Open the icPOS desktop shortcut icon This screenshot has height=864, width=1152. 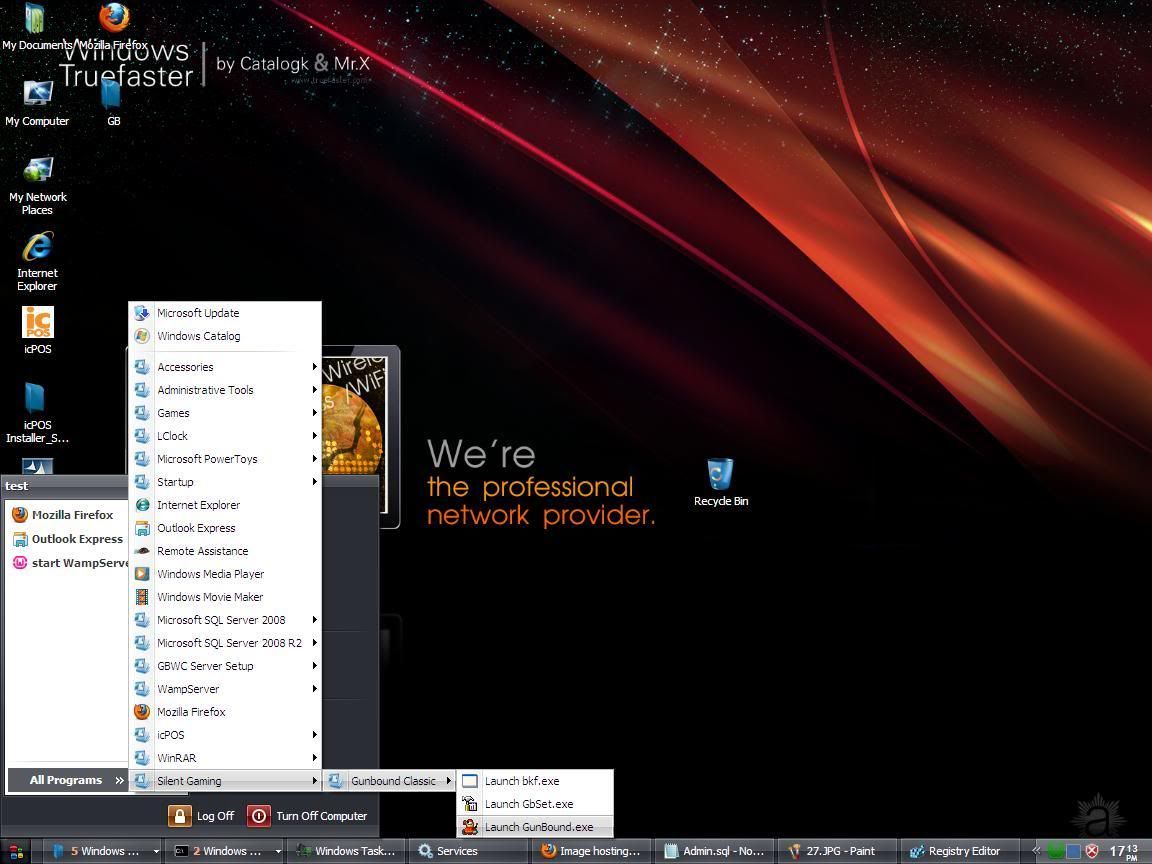click(x=37, y=324)
